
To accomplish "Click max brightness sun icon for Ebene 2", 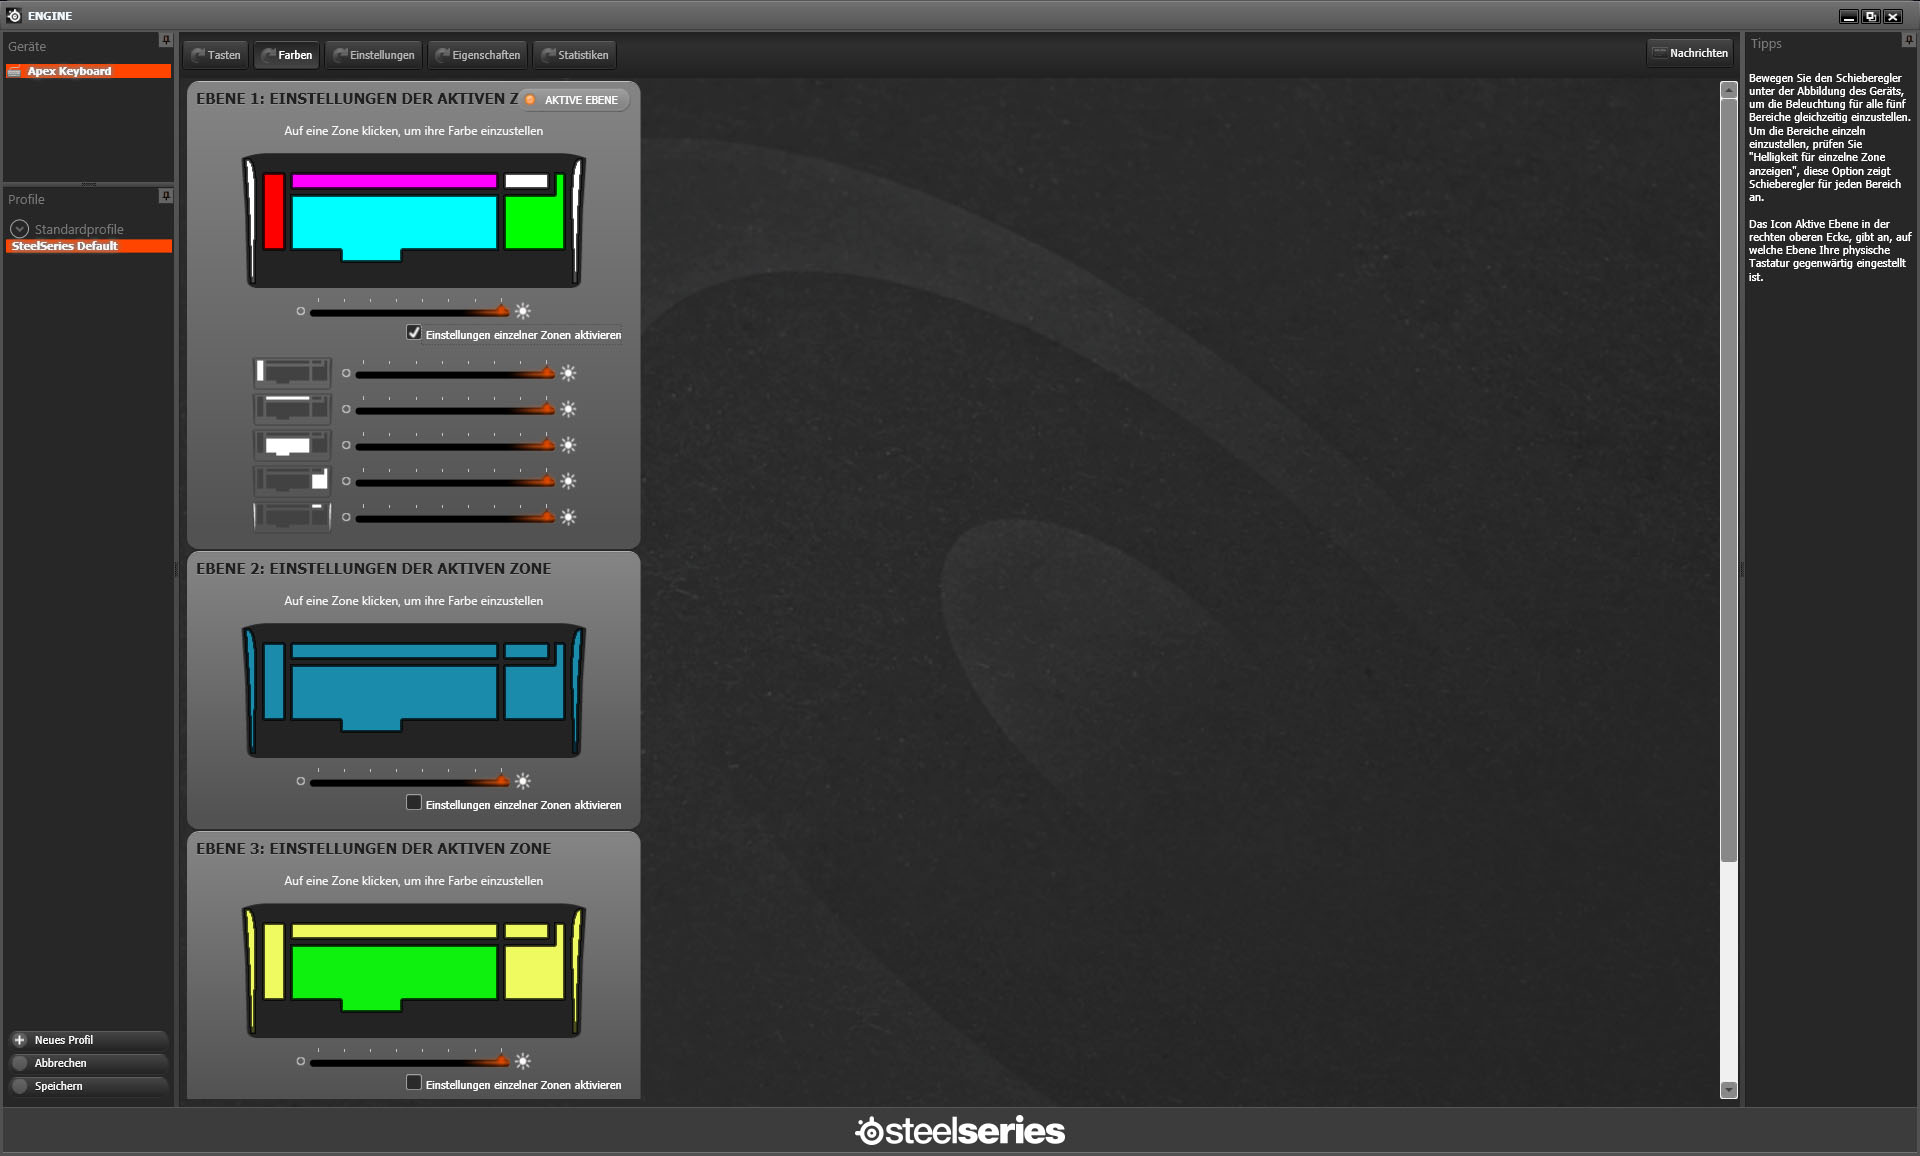I will coord(523,781).
